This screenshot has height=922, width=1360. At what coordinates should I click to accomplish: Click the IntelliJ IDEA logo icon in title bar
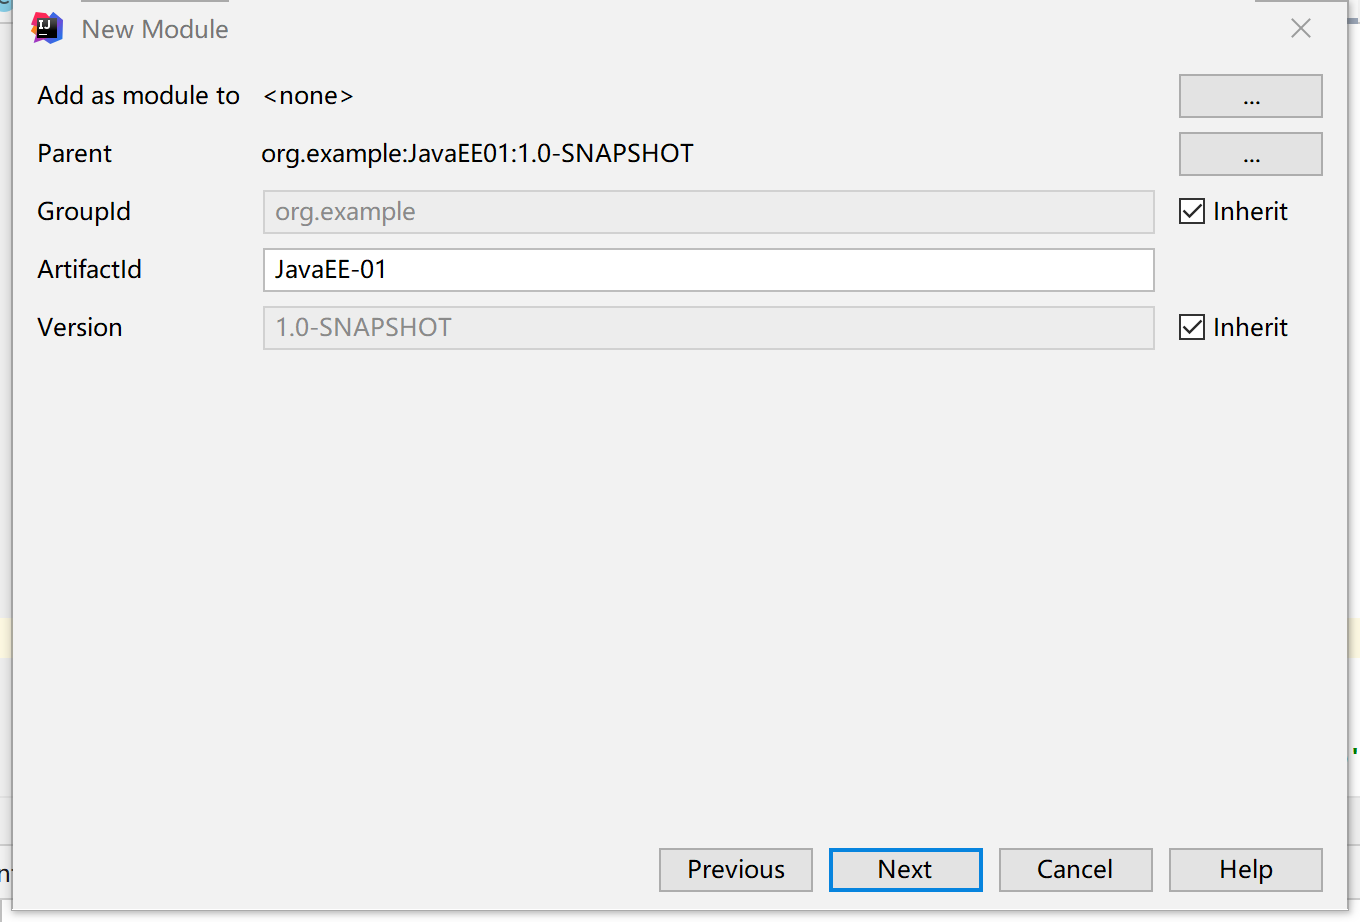coord(47,28)
